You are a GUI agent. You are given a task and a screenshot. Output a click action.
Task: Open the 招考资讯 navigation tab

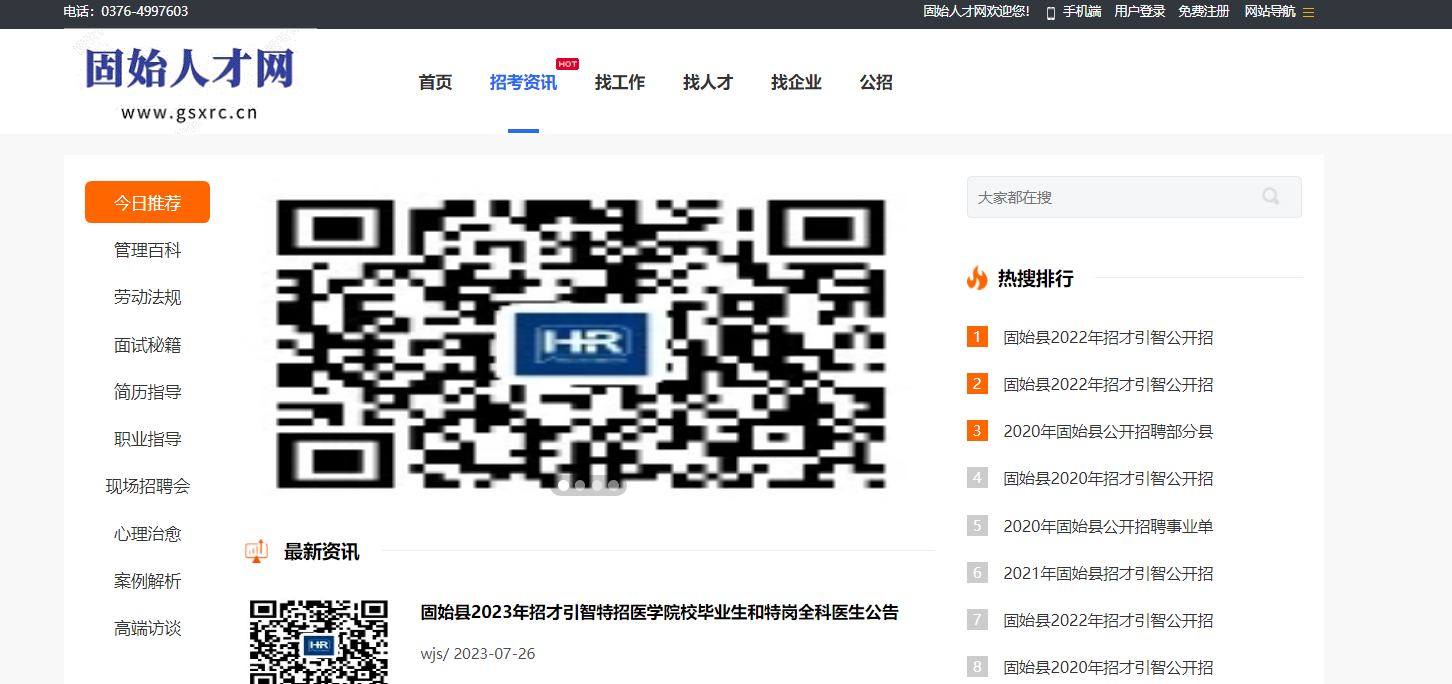(523, 83)
